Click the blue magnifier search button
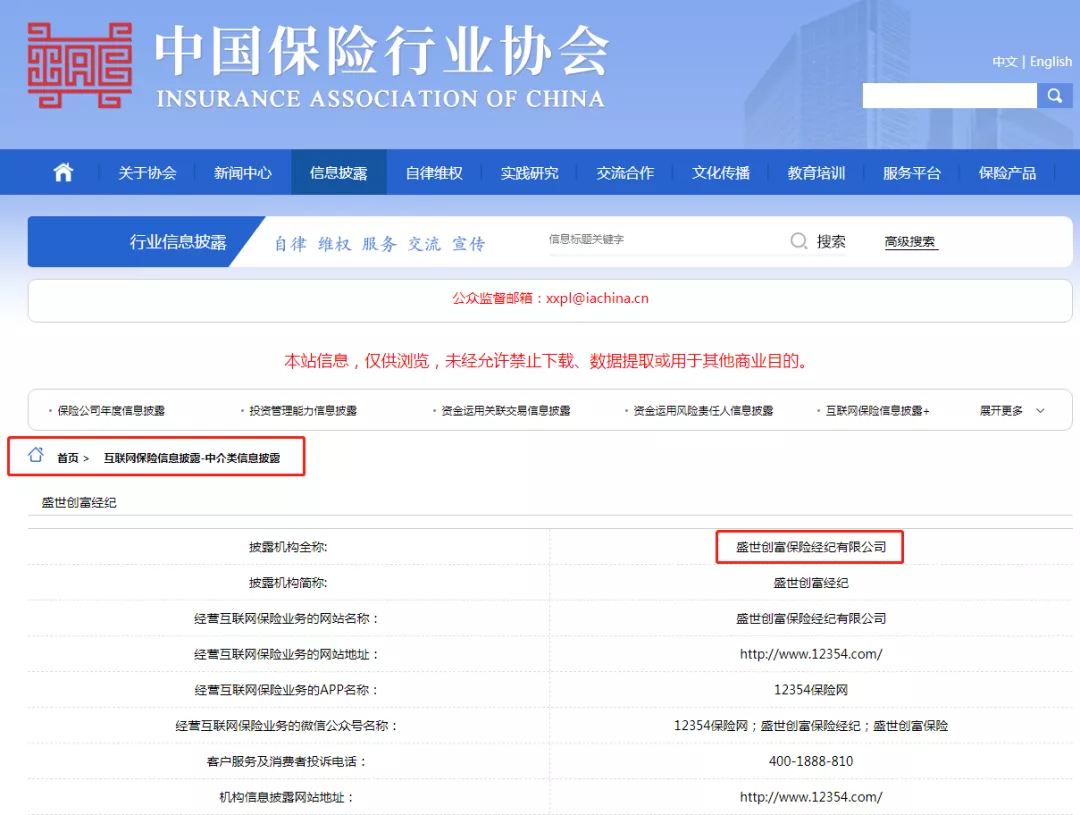The image size is (1080, 815). click(1055, 96)
